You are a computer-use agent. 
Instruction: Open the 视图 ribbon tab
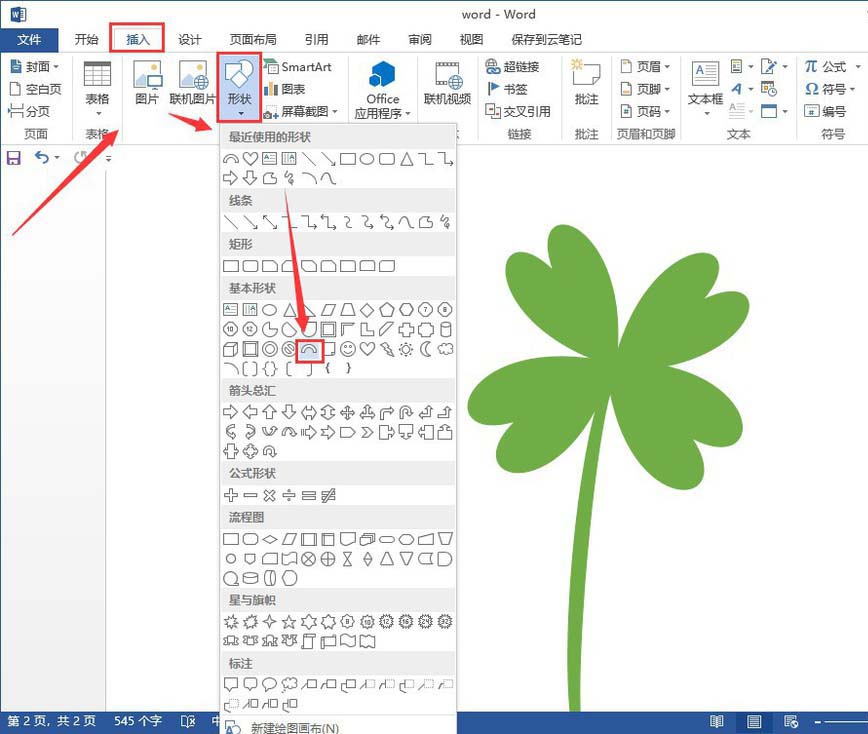pyautogui.click(x=471, y=39)
